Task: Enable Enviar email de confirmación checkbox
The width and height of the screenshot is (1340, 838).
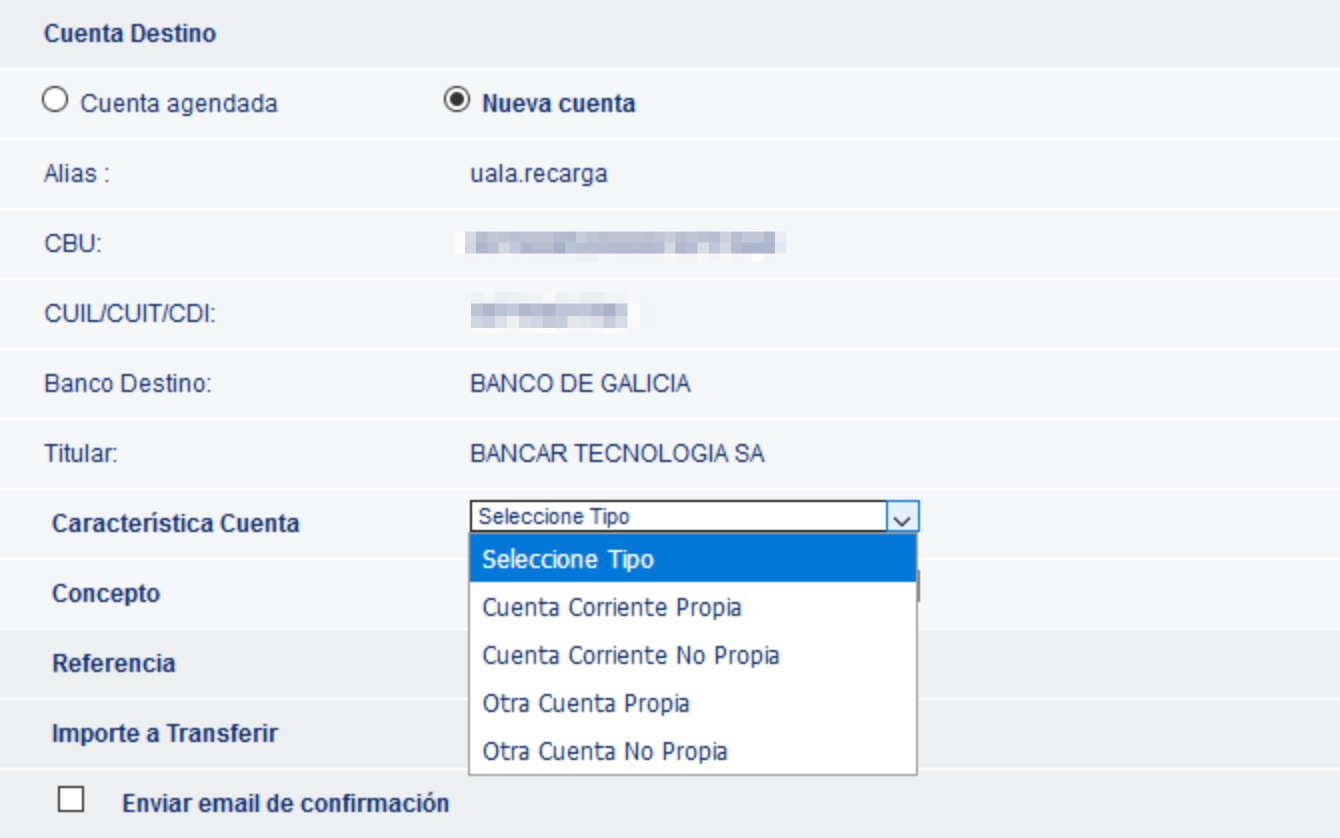Action: tap(71, 800)
